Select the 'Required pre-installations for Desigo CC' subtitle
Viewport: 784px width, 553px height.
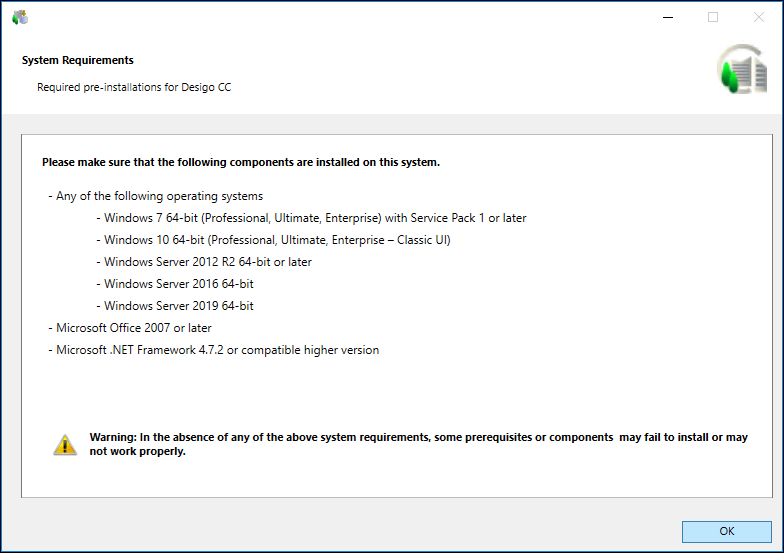click(x=134, y=87)
